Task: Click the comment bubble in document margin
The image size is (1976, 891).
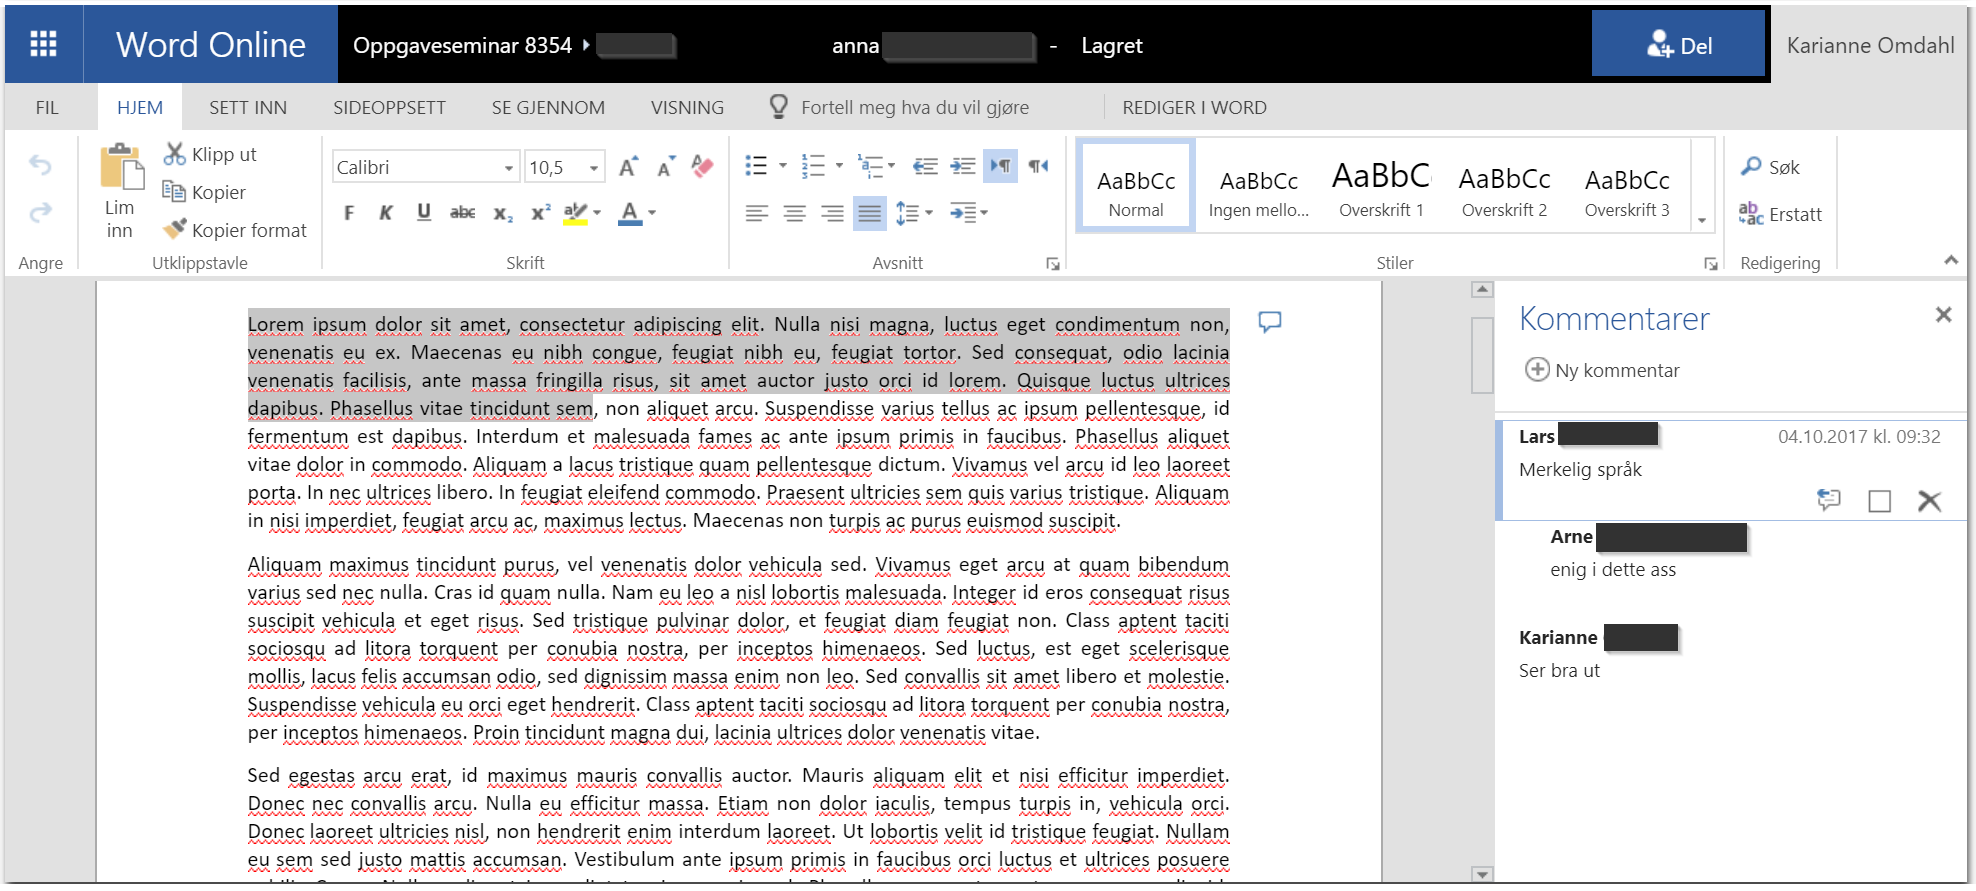Action: (1269, 322)
